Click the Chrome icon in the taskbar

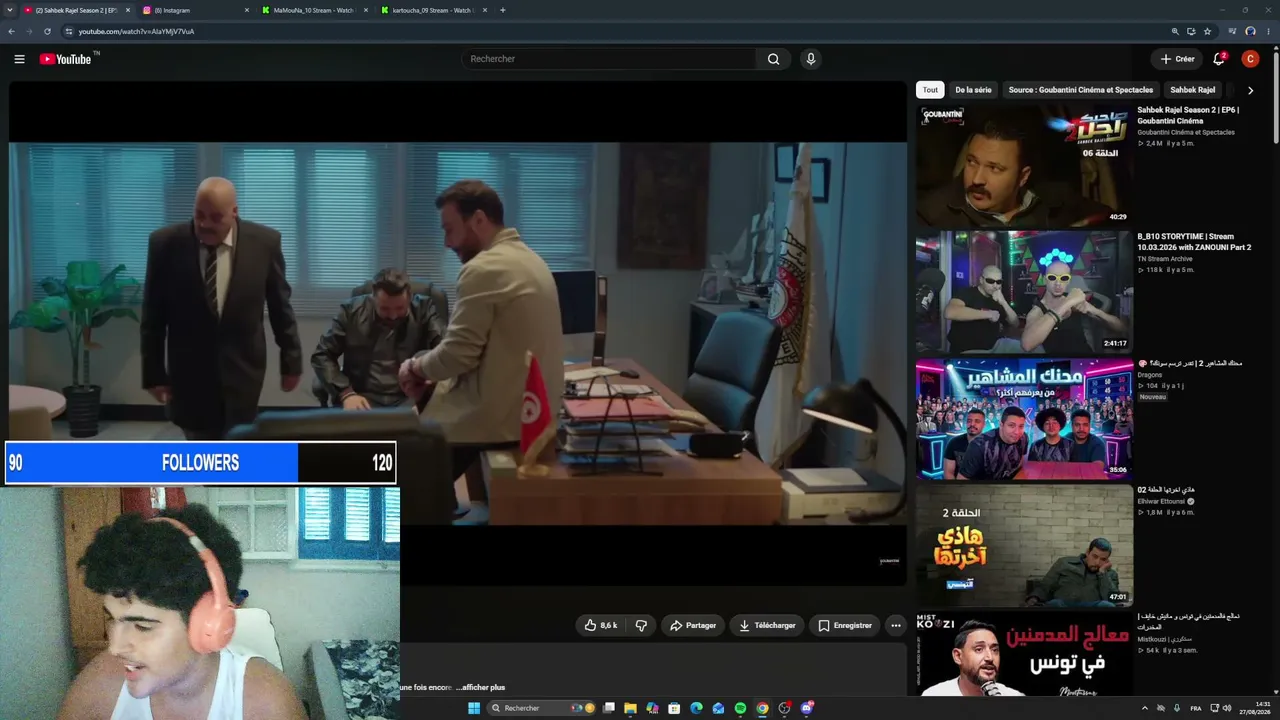click(762, 708)
